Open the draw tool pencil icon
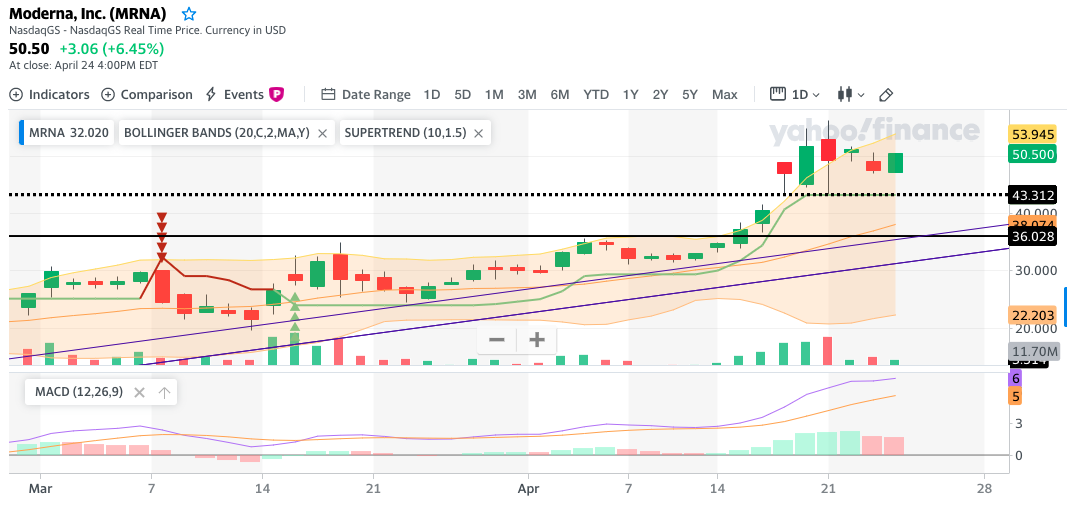Viewport: 1067px width, 516px height. coord(885,94)
